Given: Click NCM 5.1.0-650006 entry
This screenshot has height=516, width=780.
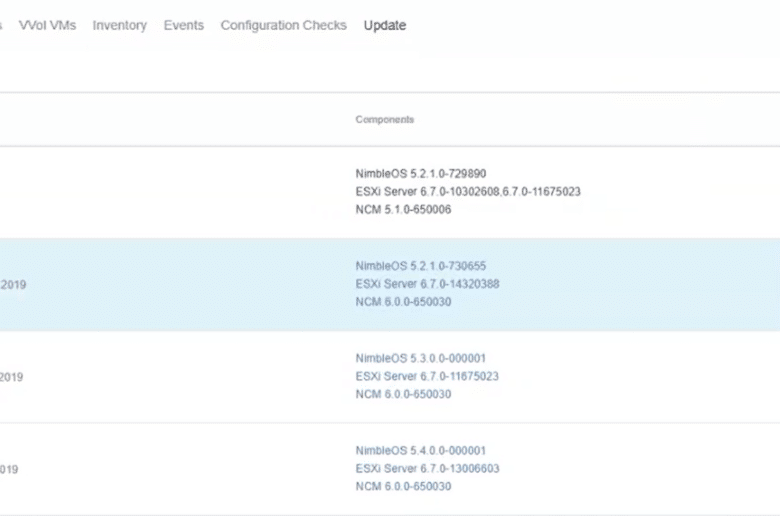Looking at the screenshot, I should 403,209.
